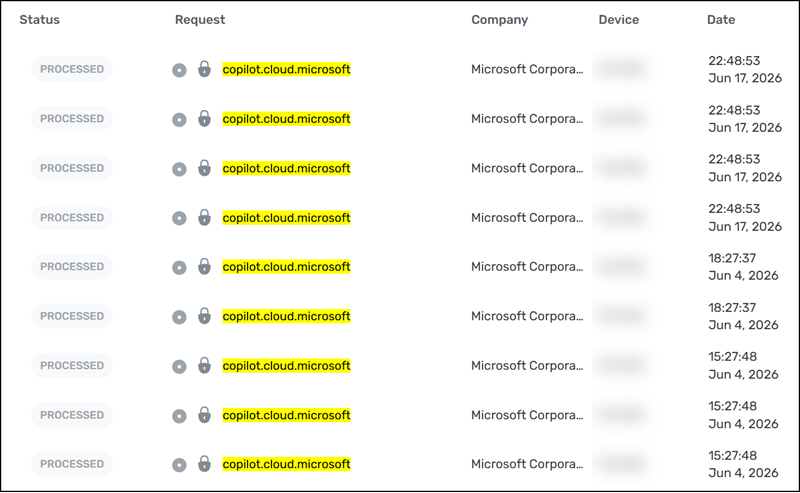
Task: Select Microsoft Corpora… cell in second 22:48:53 row
Action: click(527, 119)
